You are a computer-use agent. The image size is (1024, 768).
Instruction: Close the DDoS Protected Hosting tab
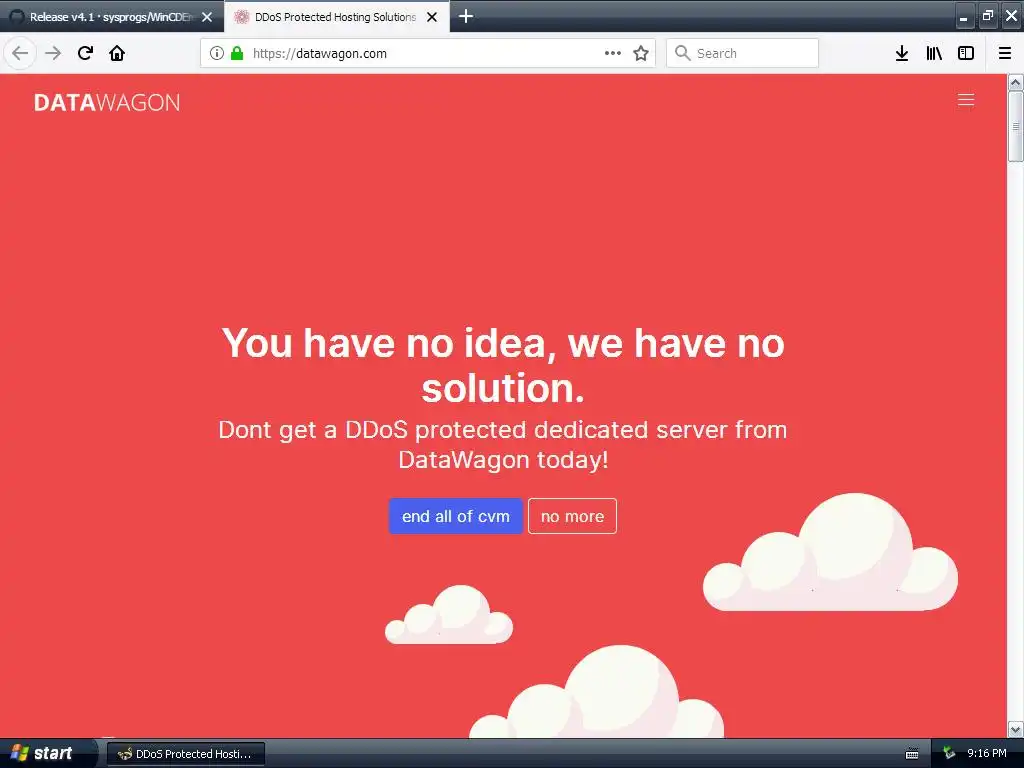pos(432,17)
